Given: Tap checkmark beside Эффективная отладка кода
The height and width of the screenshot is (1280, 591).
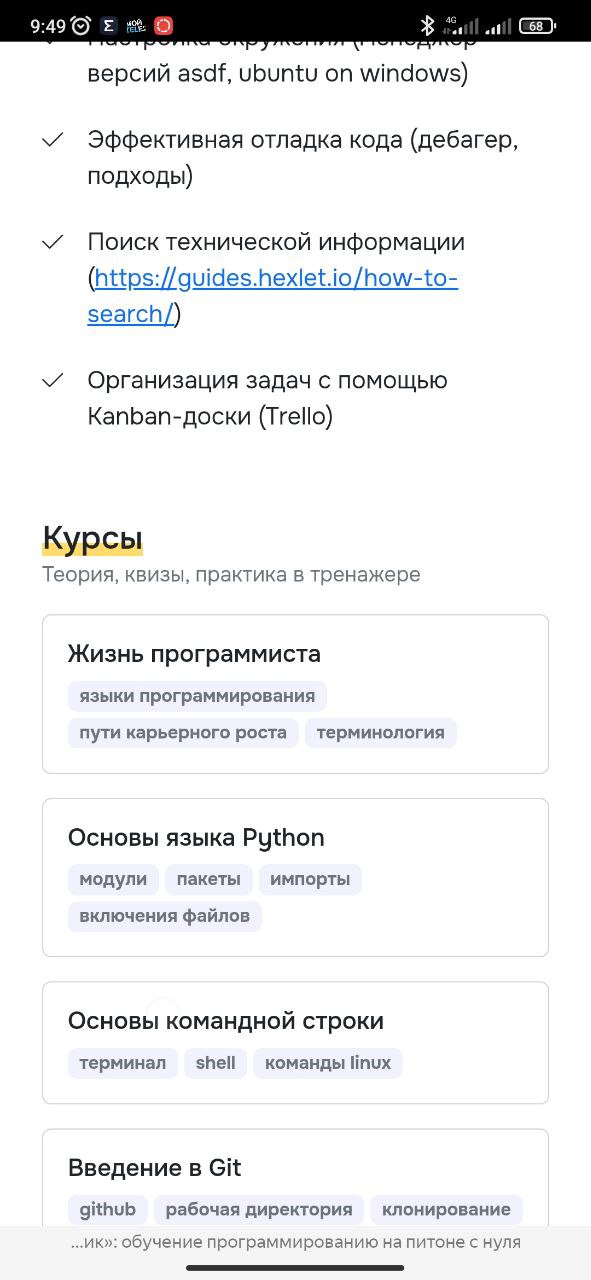Looking at the screenshot, I should click(x=53, y=140).
